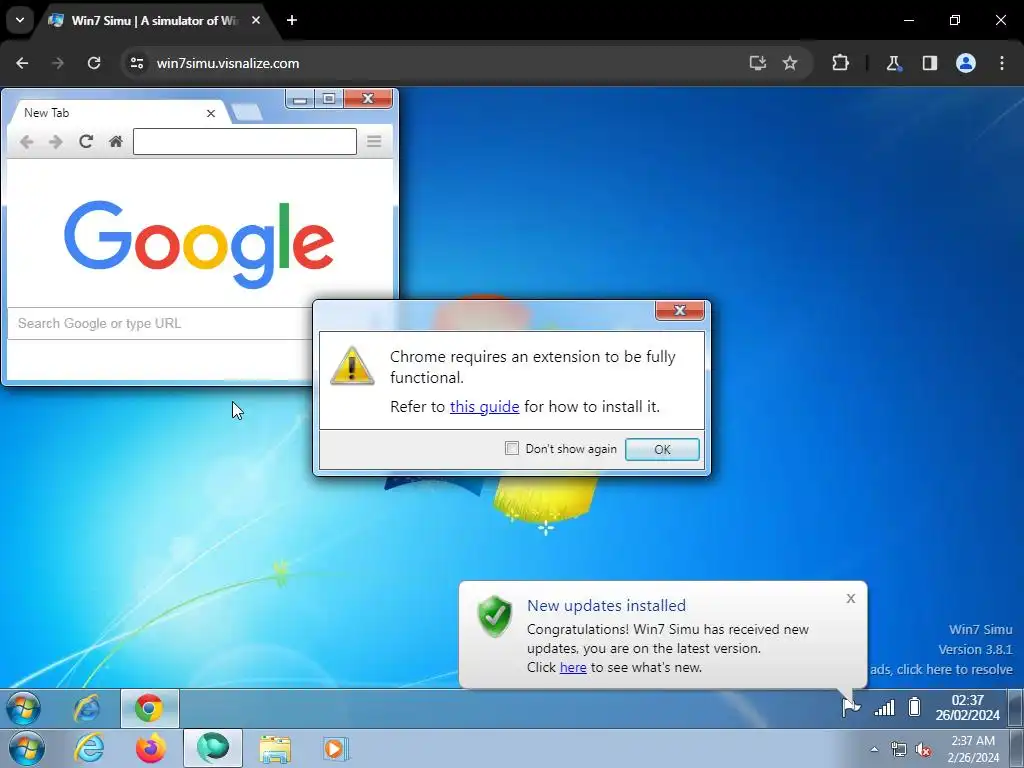
Task: Open the profile avatar menu
Action: pyautogui.click(x=966, y=63)
